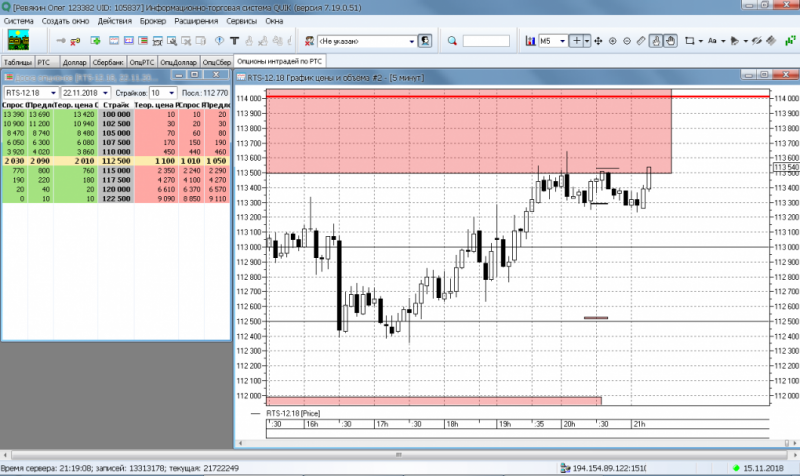Image resolution: width=800 pixels, height=476 pixels.
Task: Click the chart window horizontal scrollbar
Action: (x=515, y=443)
